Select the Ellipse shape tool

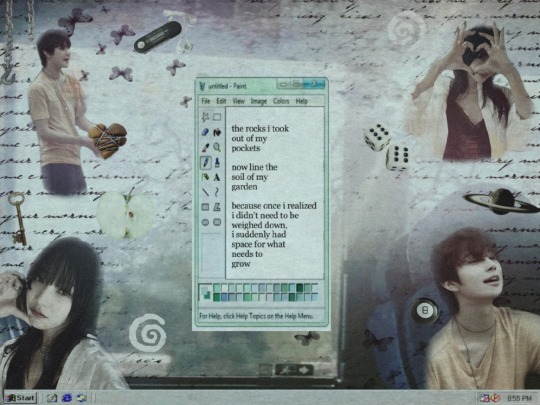205,222
